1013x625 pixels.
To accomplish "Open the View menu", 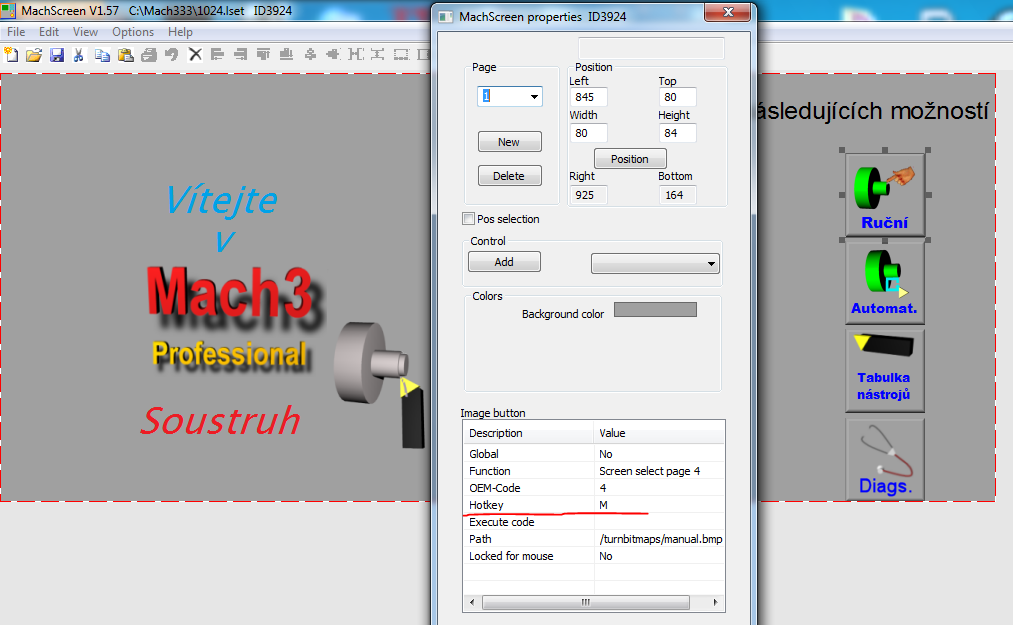I will click(86, 32).
